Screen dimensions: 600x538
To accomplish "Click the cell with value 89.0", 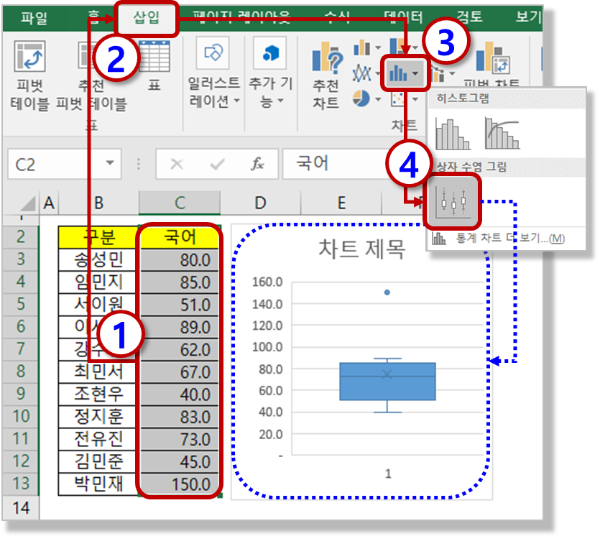I will (179, 327).
